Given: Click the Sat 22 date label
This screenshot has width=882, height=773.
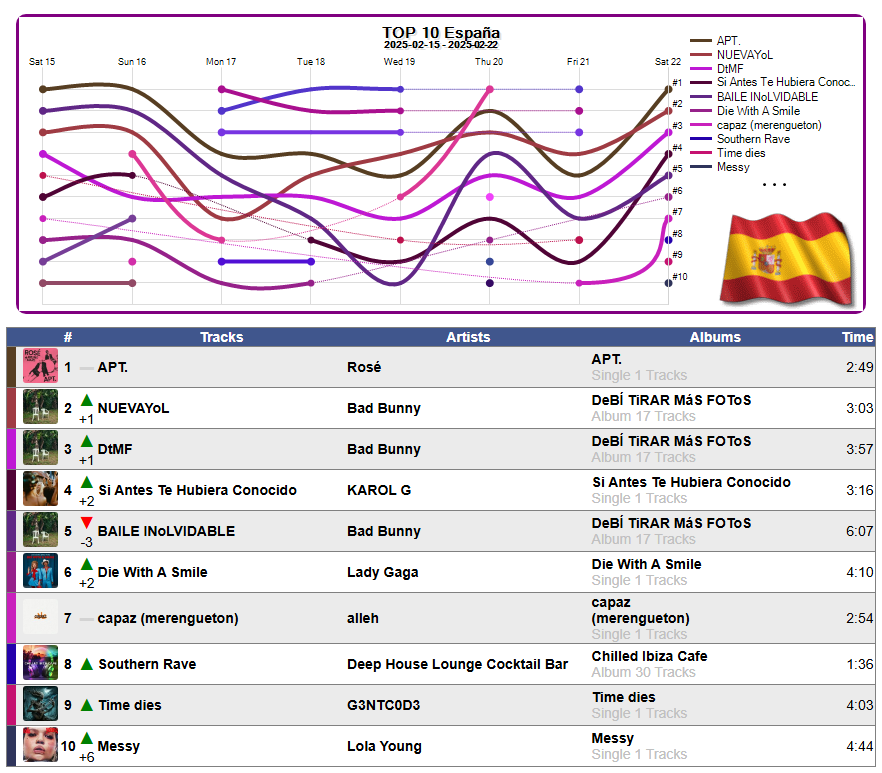Looking at the screenshot, I should (668, 61).
